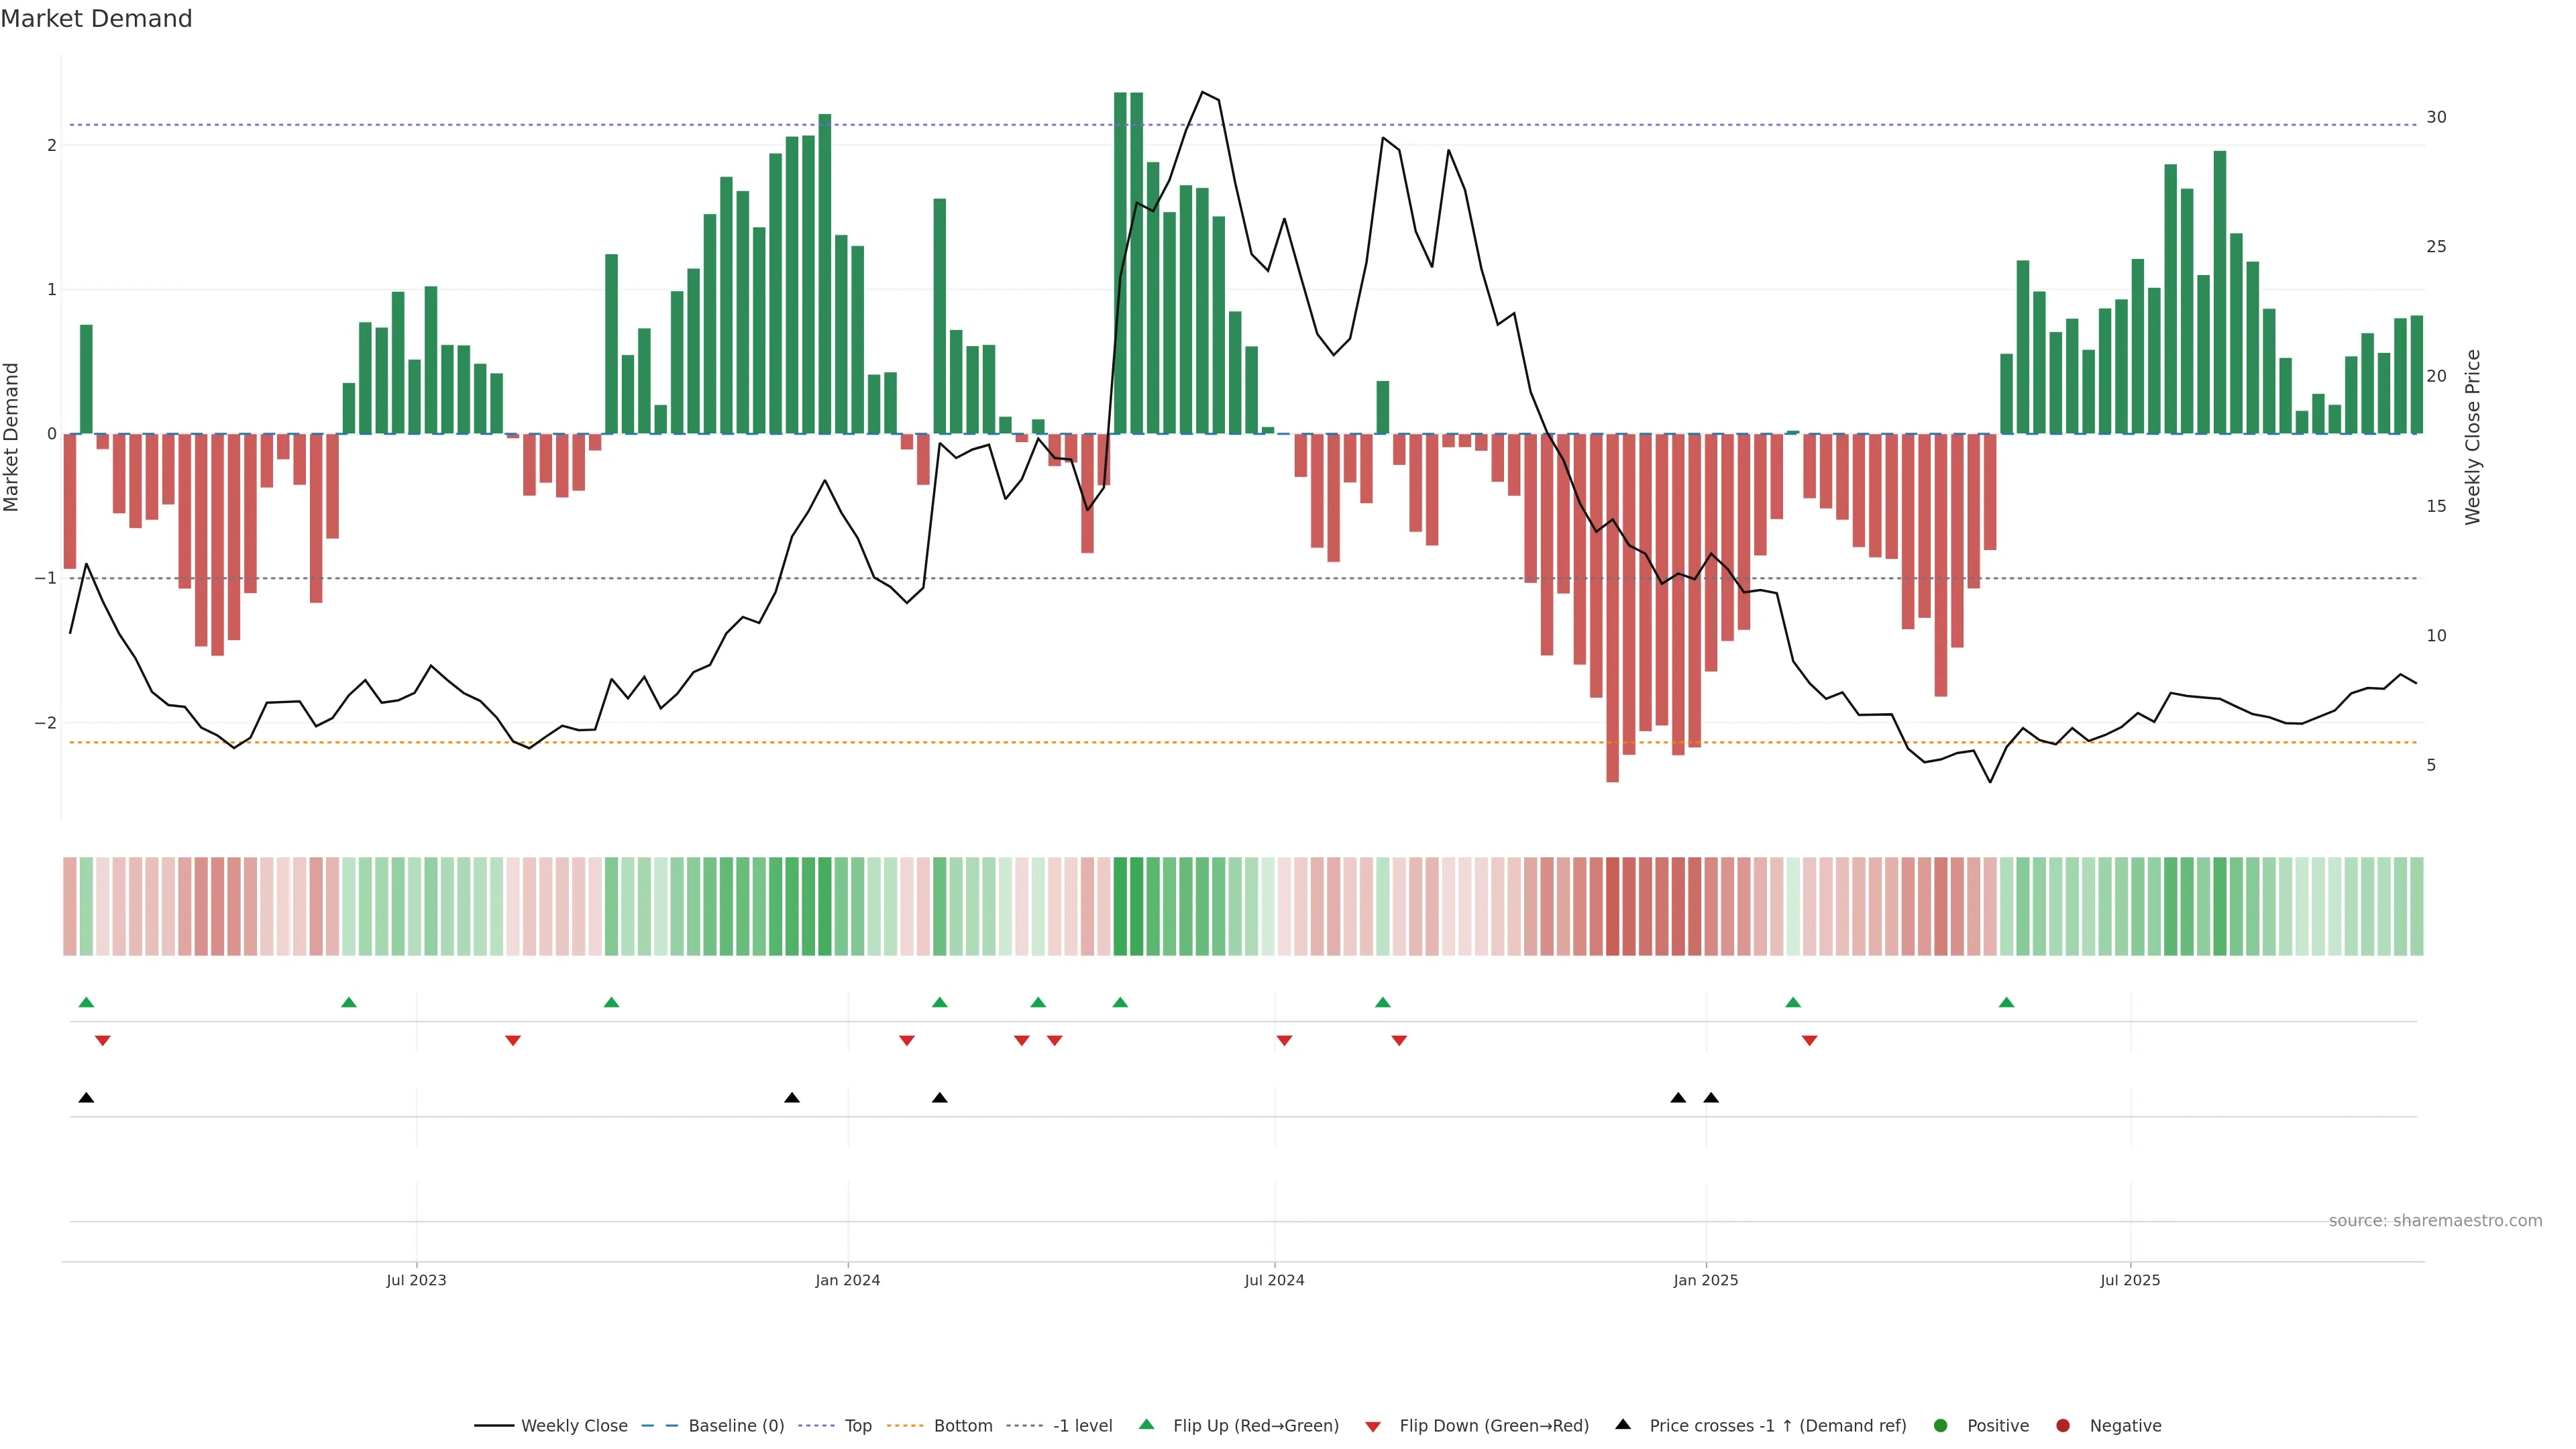Click black triangle marker just before Jan 2024
This screenshot has width=2576, height=1449.
point(792,1098)
